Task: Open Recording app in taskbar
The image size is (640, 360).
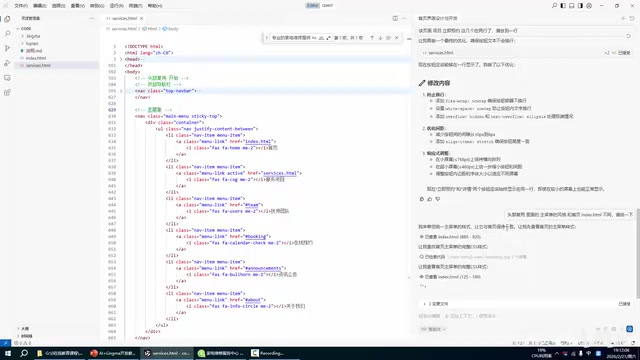Action: click(x=268, y=353)
